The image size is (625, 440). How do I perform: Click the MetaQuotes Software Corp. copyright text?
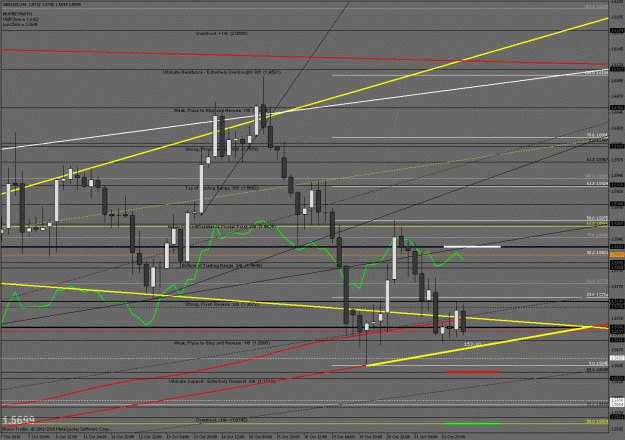point(56,429)
